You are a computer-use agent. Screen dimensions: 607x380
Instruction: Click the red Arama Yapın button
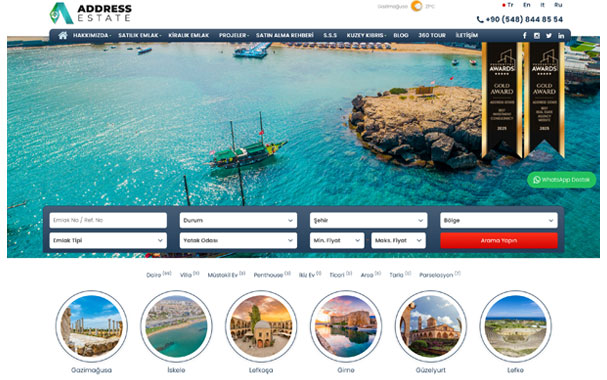point(499,240)
